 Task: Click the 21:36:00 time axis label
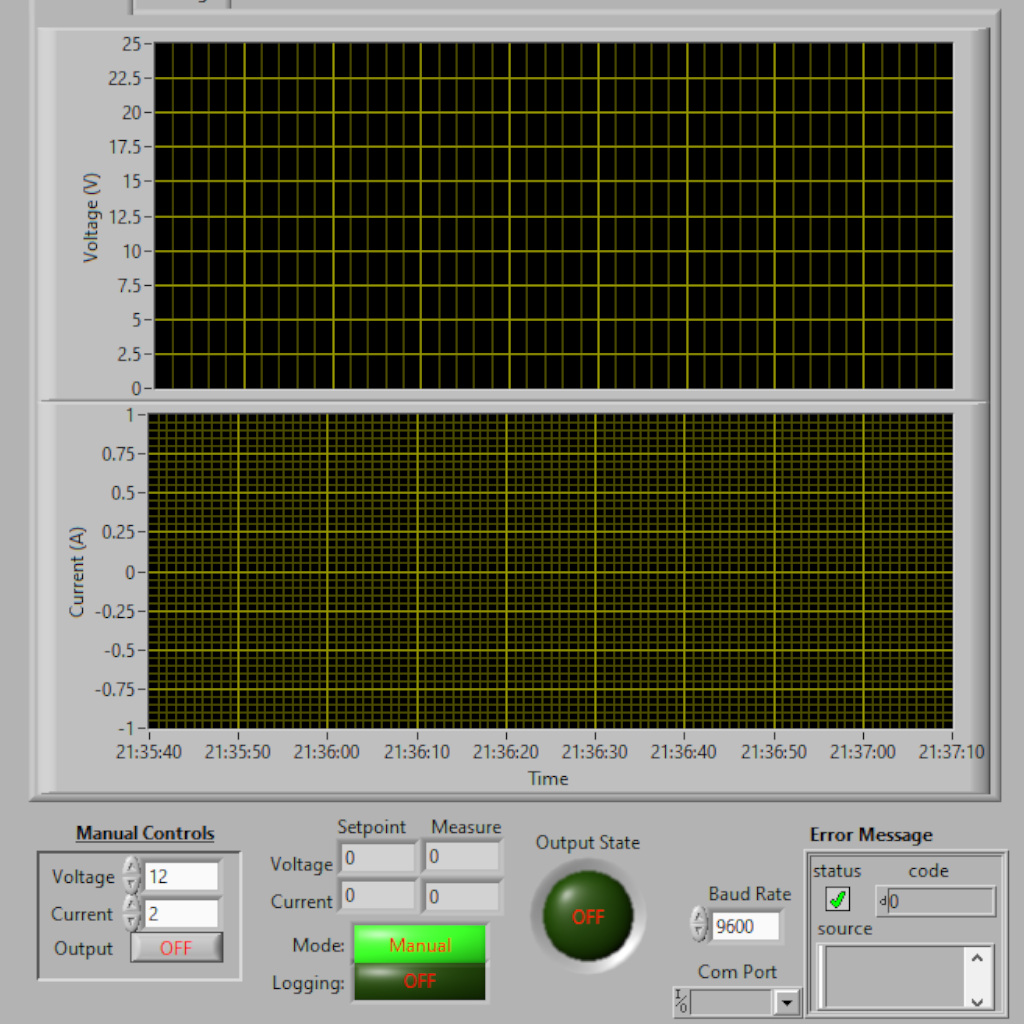coord(326,752)
